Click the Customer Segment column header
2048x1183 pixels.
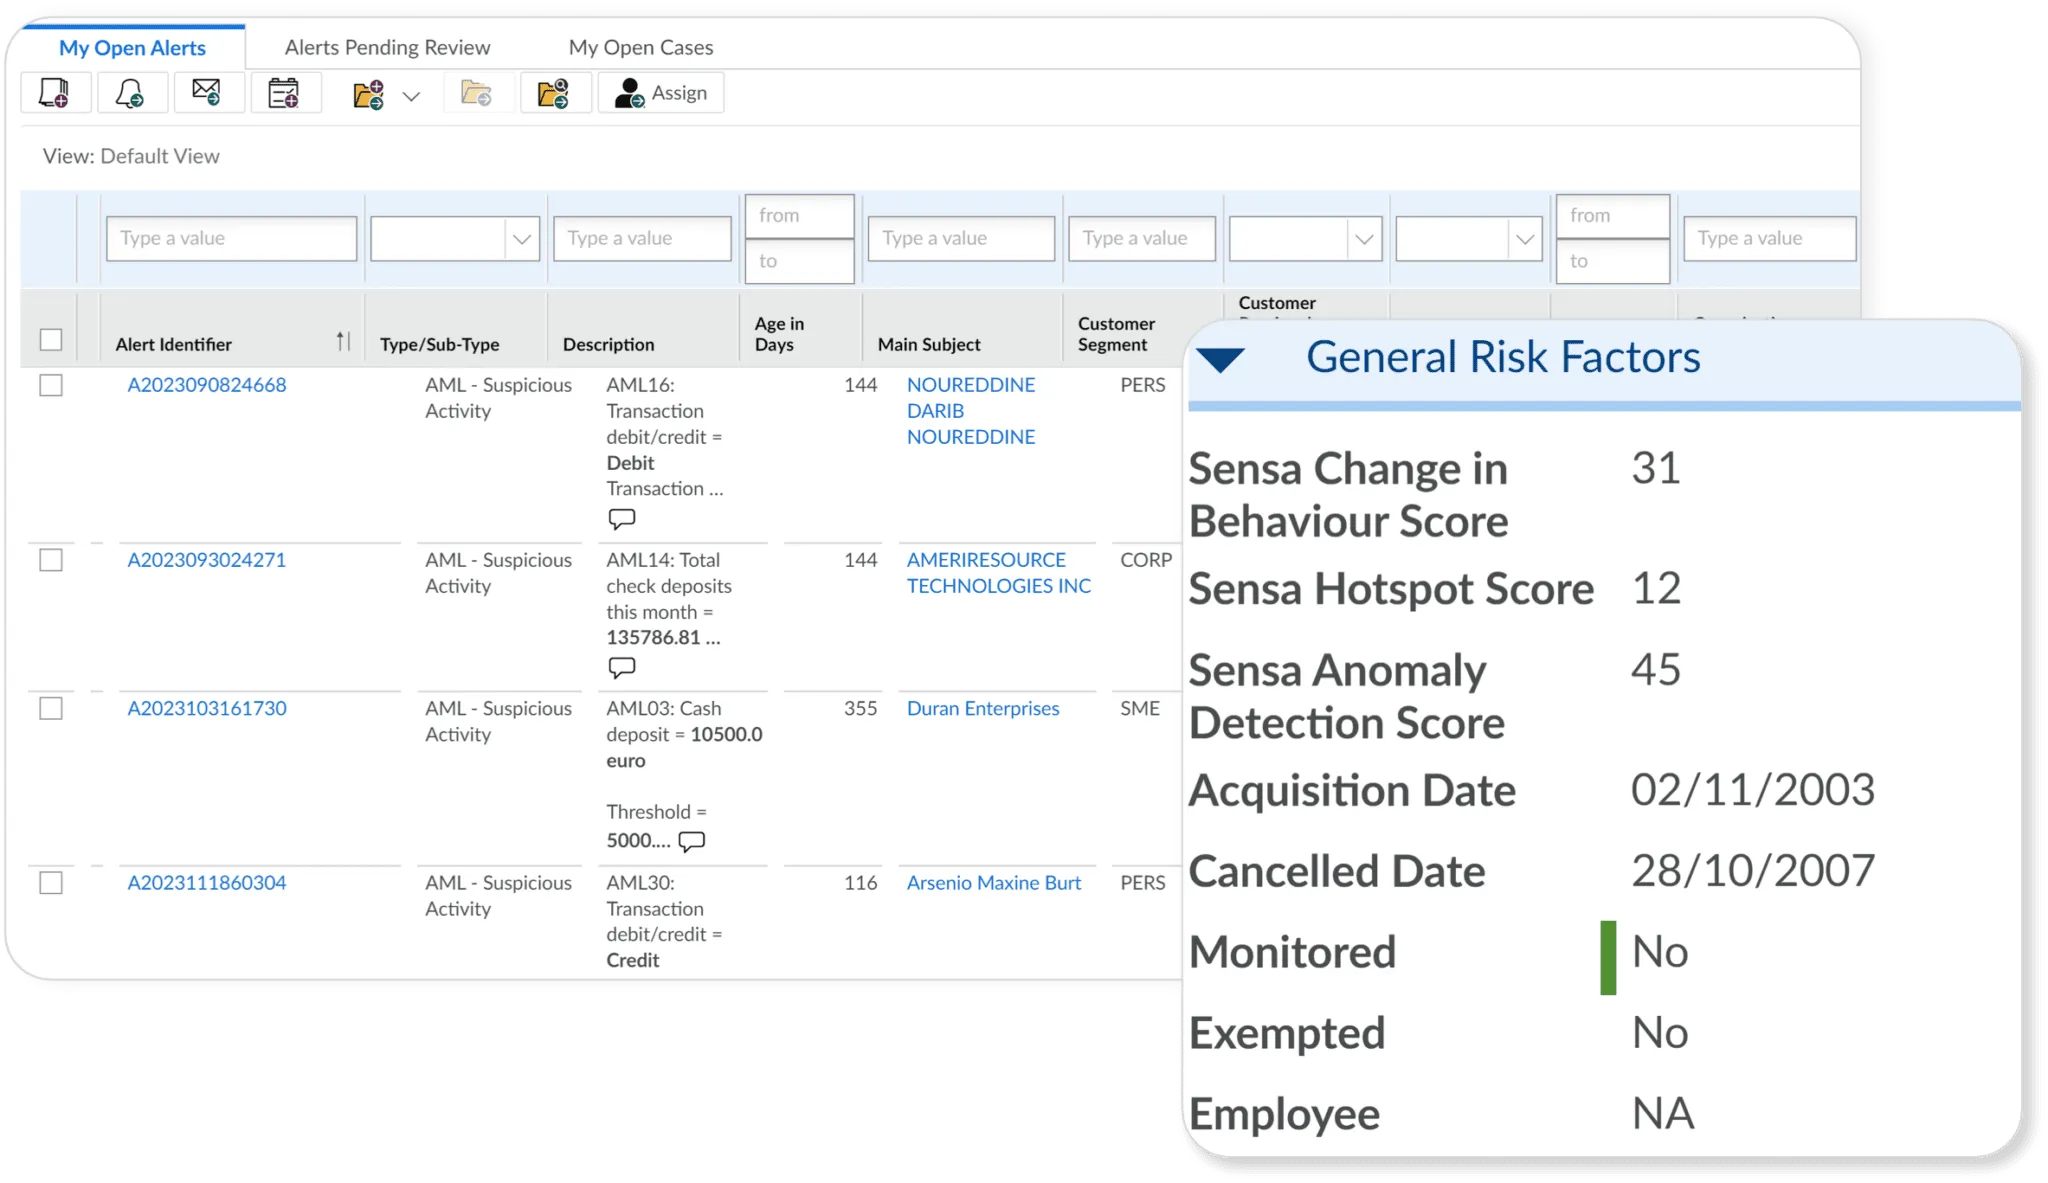[x=1116, y=334]
